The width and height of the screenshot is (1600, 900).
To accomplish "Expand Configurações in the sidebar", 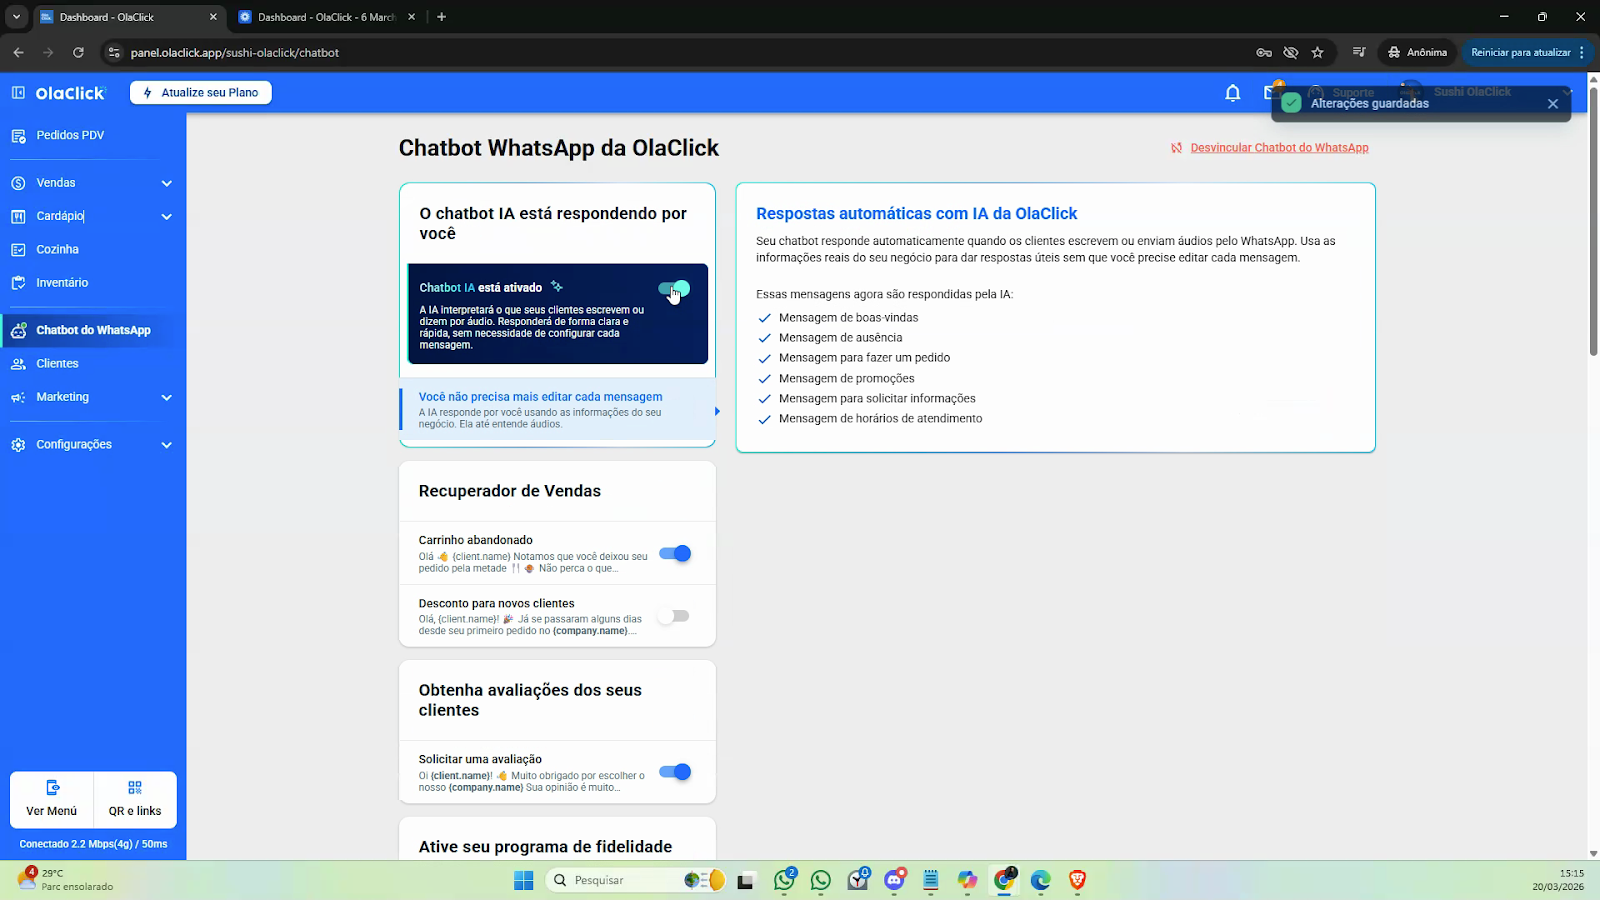I will click(166, 445).
